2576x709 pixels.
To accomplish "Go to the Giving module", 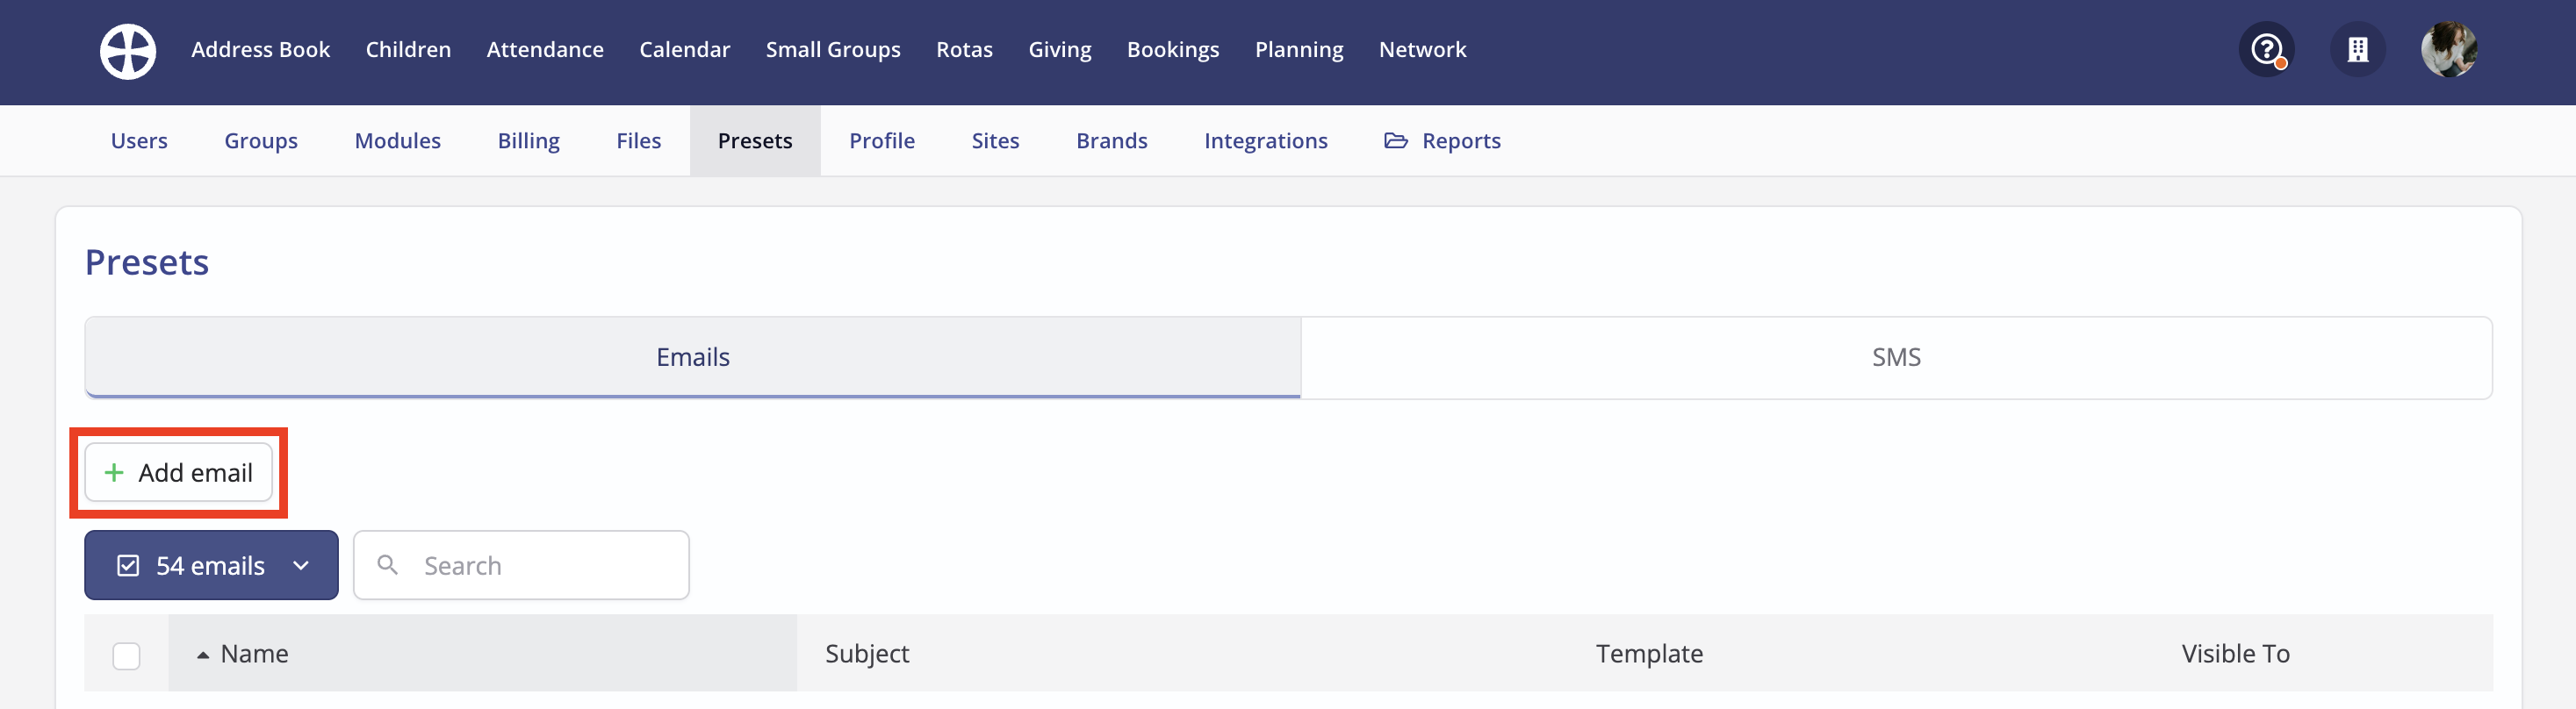I will pyautogui.click(x=1060, y=49).
